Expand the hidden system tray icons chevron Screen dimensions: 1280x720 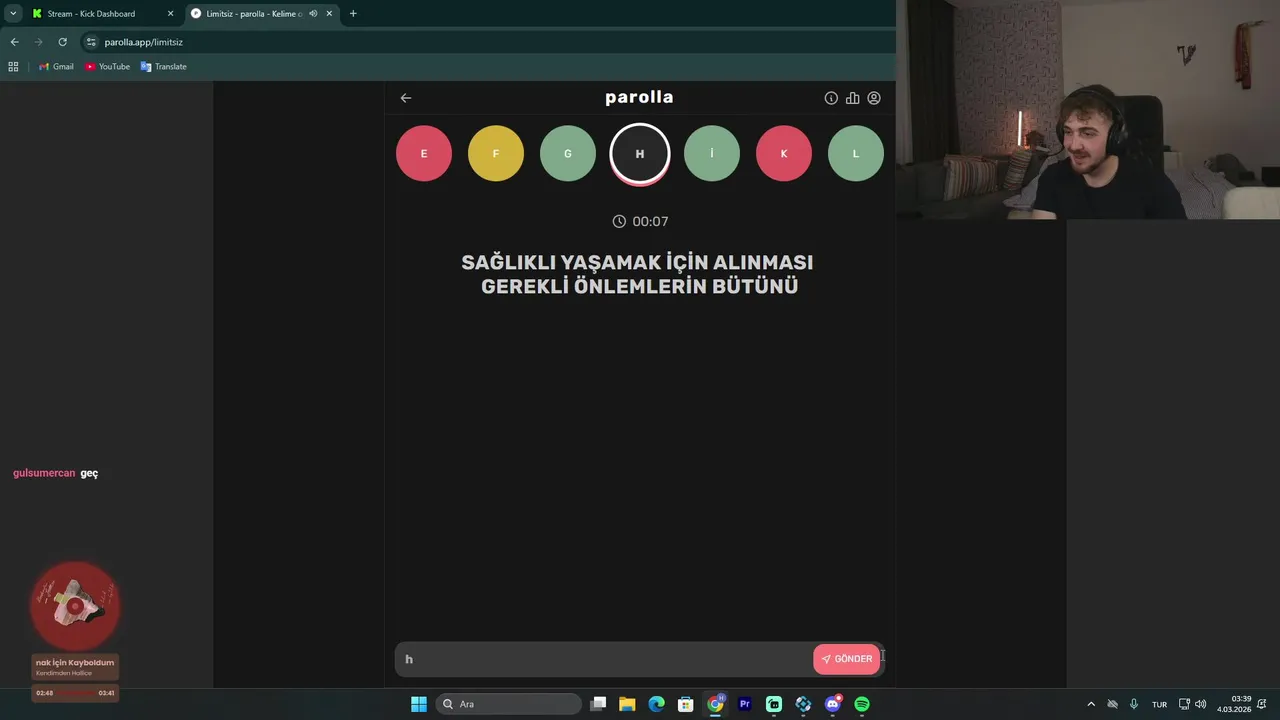coord(1091,704)
